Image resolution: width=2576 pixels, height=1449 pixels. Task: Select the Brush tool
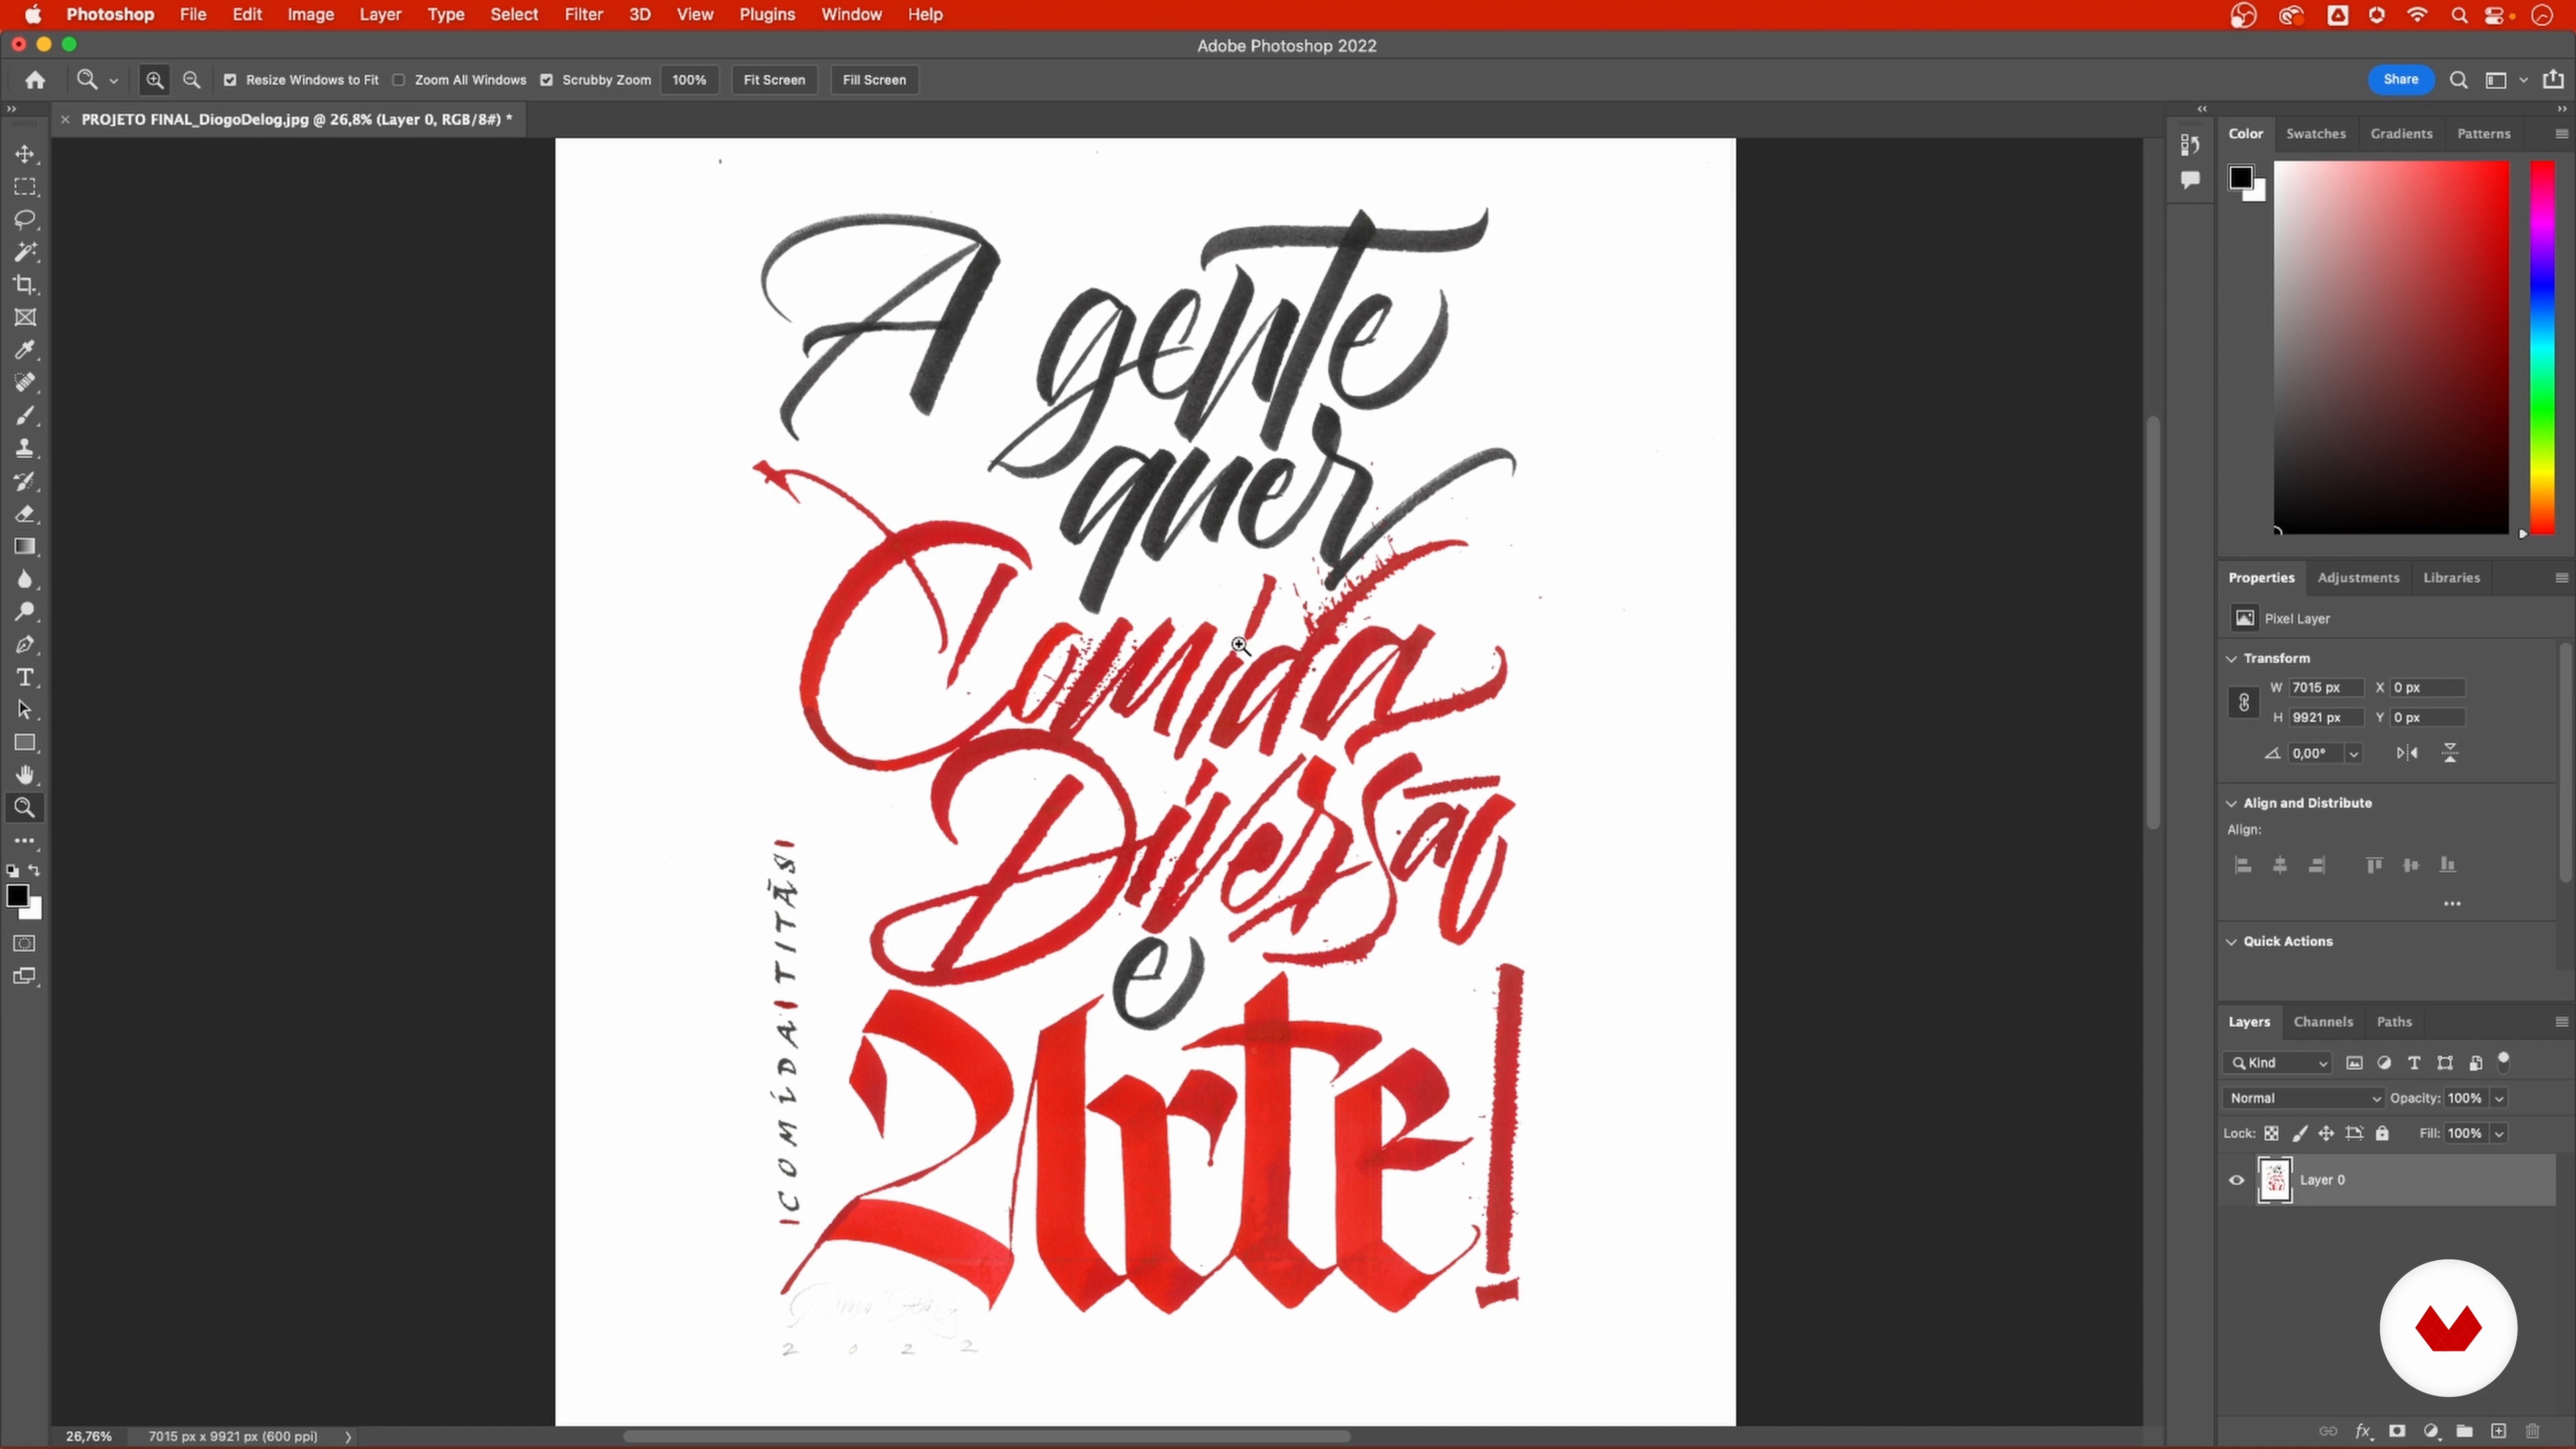tap(25, 416)
